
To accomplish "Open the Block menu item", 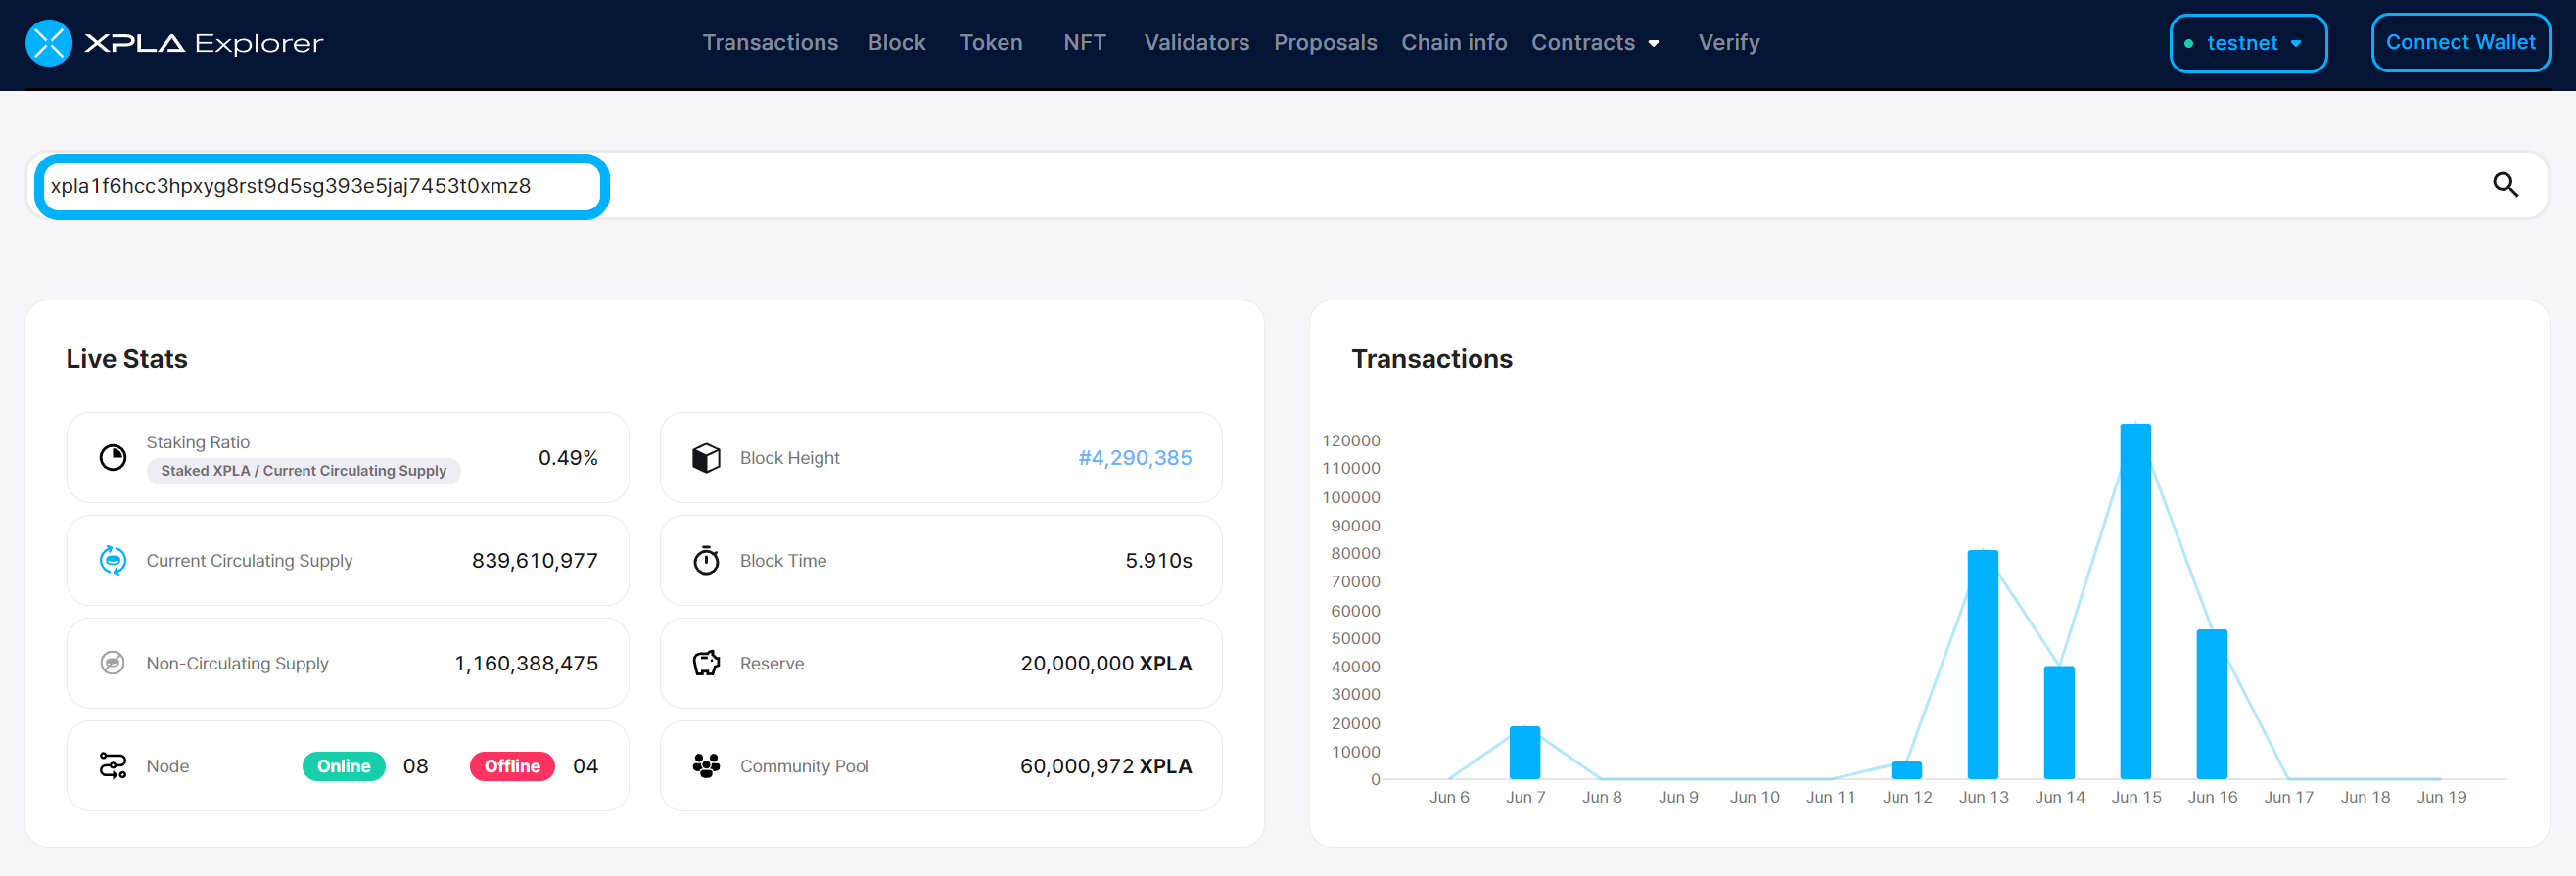I will coord(897,43).
